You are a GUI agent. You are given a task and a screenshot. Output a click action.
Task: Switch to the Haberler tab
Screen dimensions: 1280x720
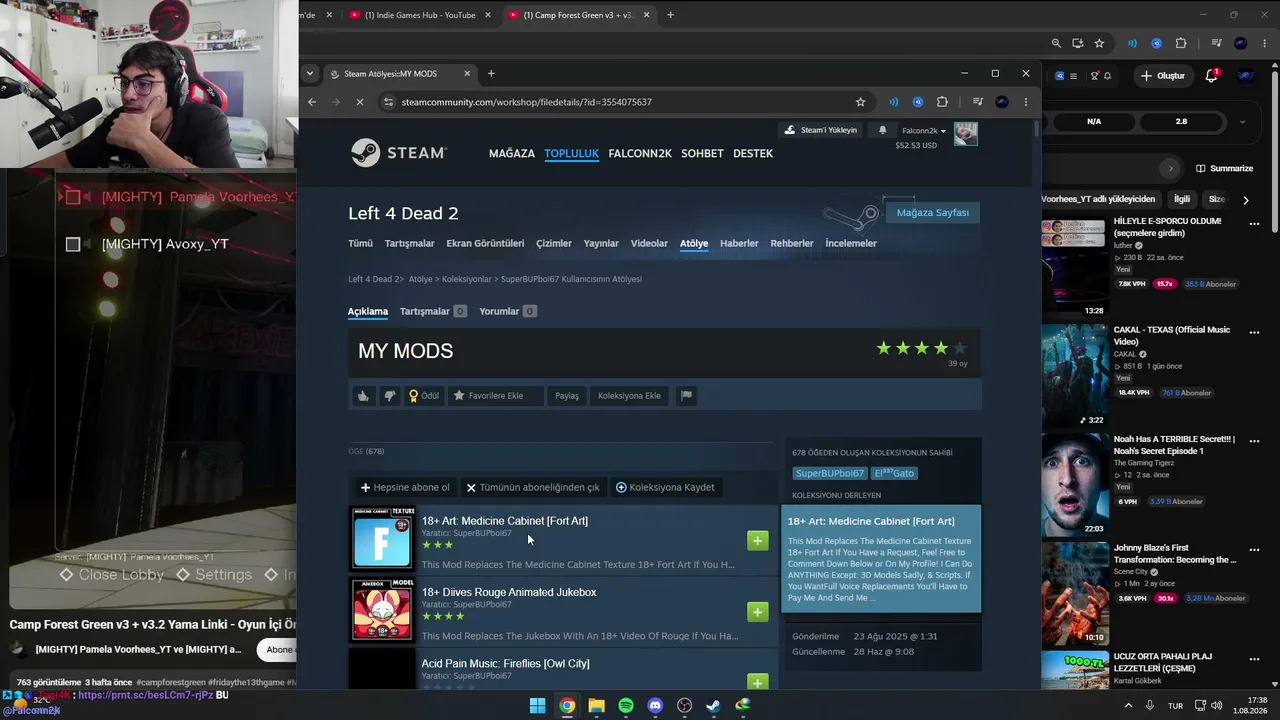739,243
